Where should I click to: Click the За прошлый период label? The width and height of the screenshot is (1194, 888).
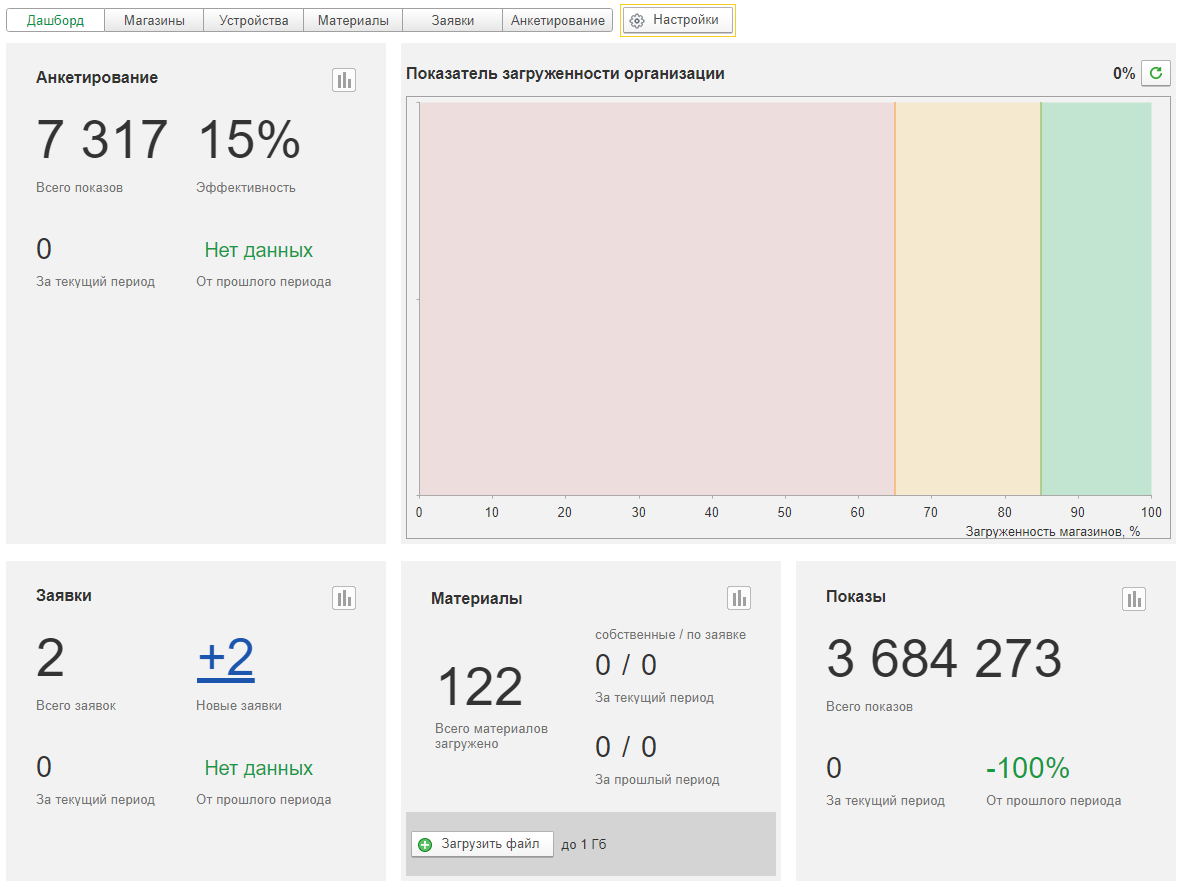click(x=657, y=779)
